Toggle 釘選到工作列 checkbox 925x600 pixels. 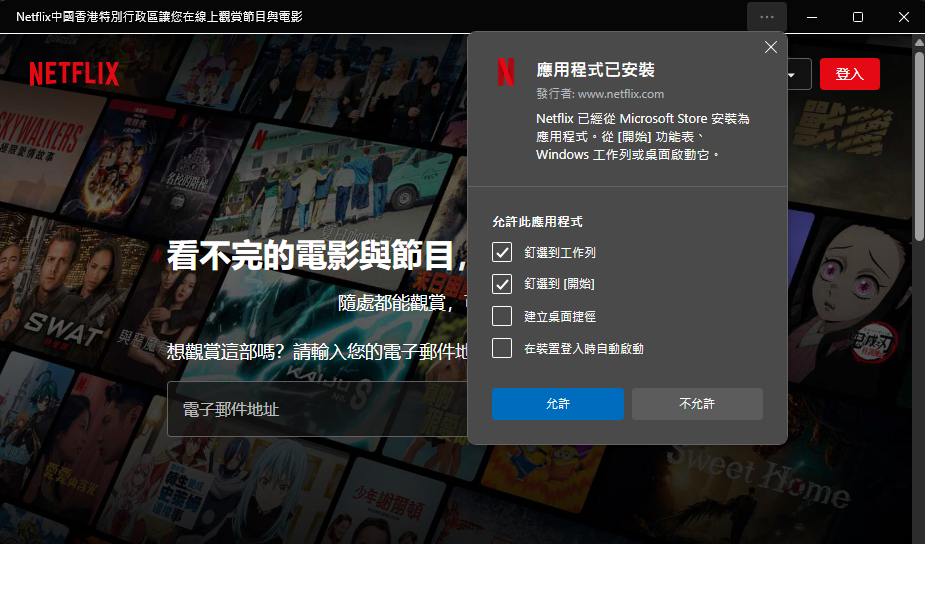tap(502, 253)
